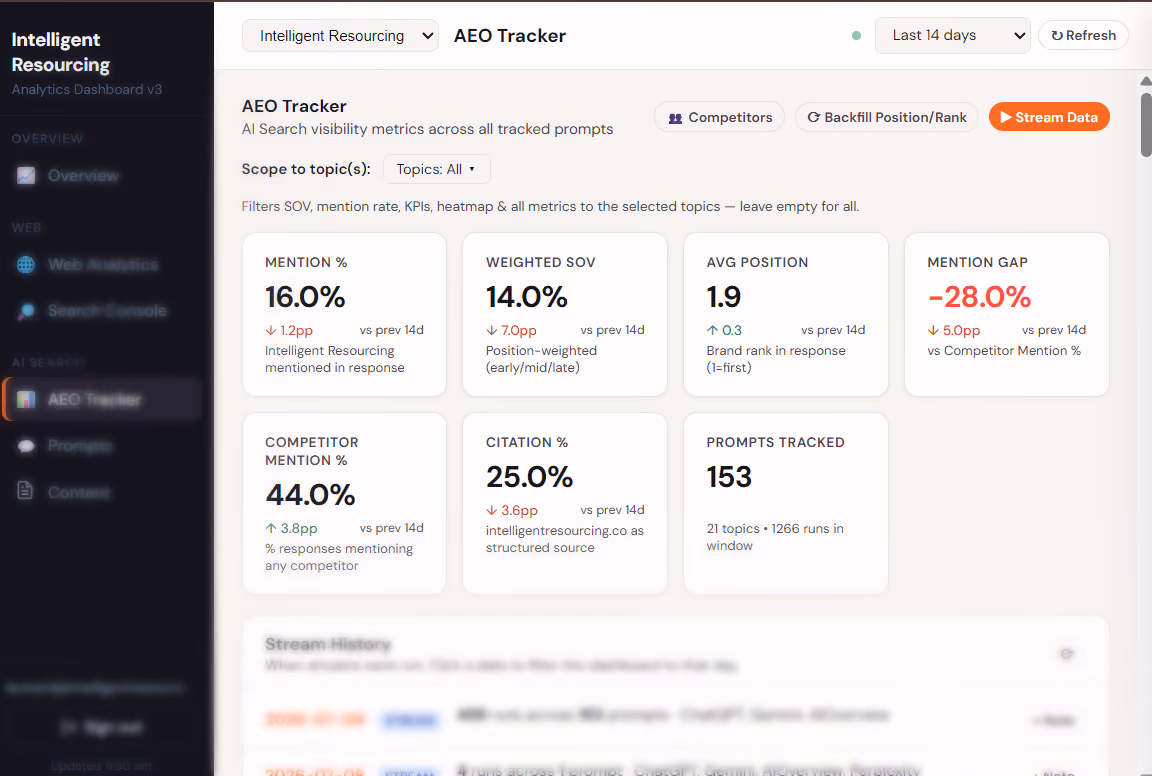Click the Stream History heading
The width and height of the screenshot is (1152, 776).
tap(328, 644)
